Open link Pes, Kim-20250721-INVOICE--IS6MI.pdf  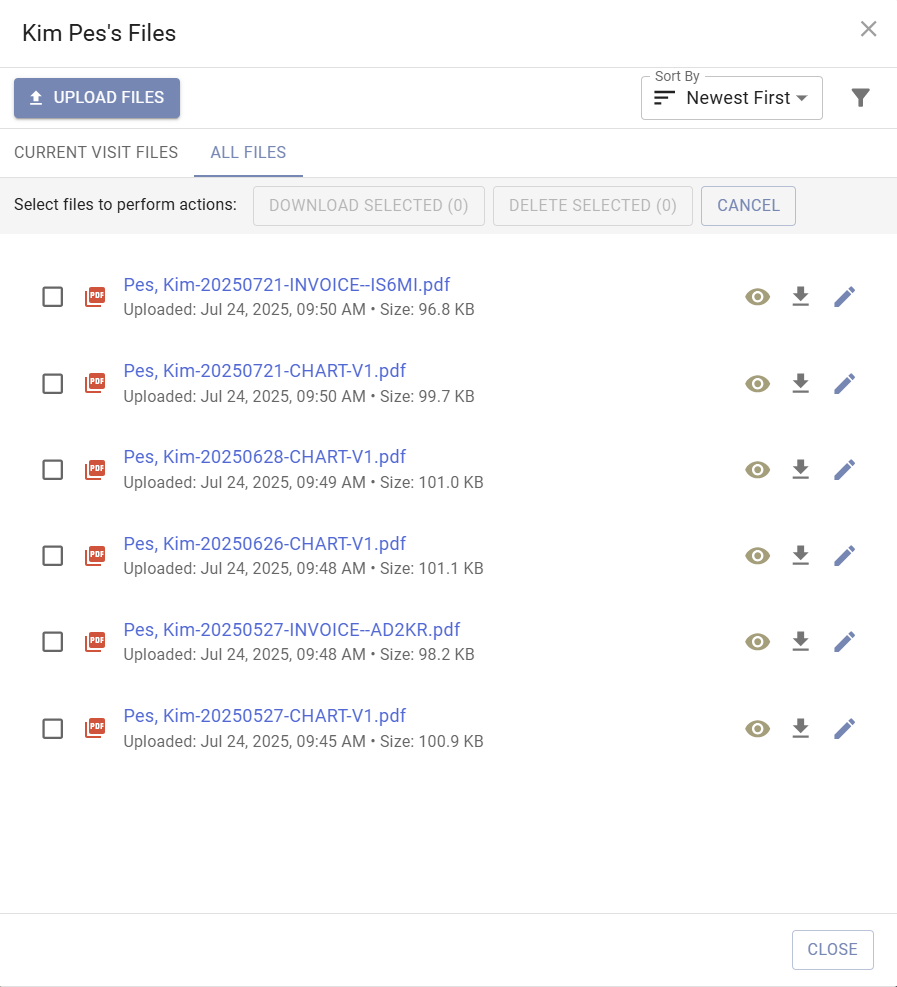coord(286,285)
